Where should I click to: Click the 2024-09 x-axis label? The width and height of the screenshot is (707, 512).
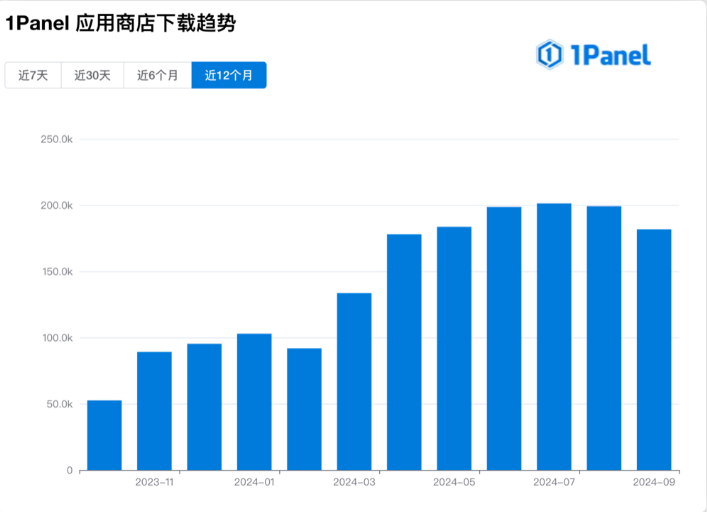pos(654,482)
